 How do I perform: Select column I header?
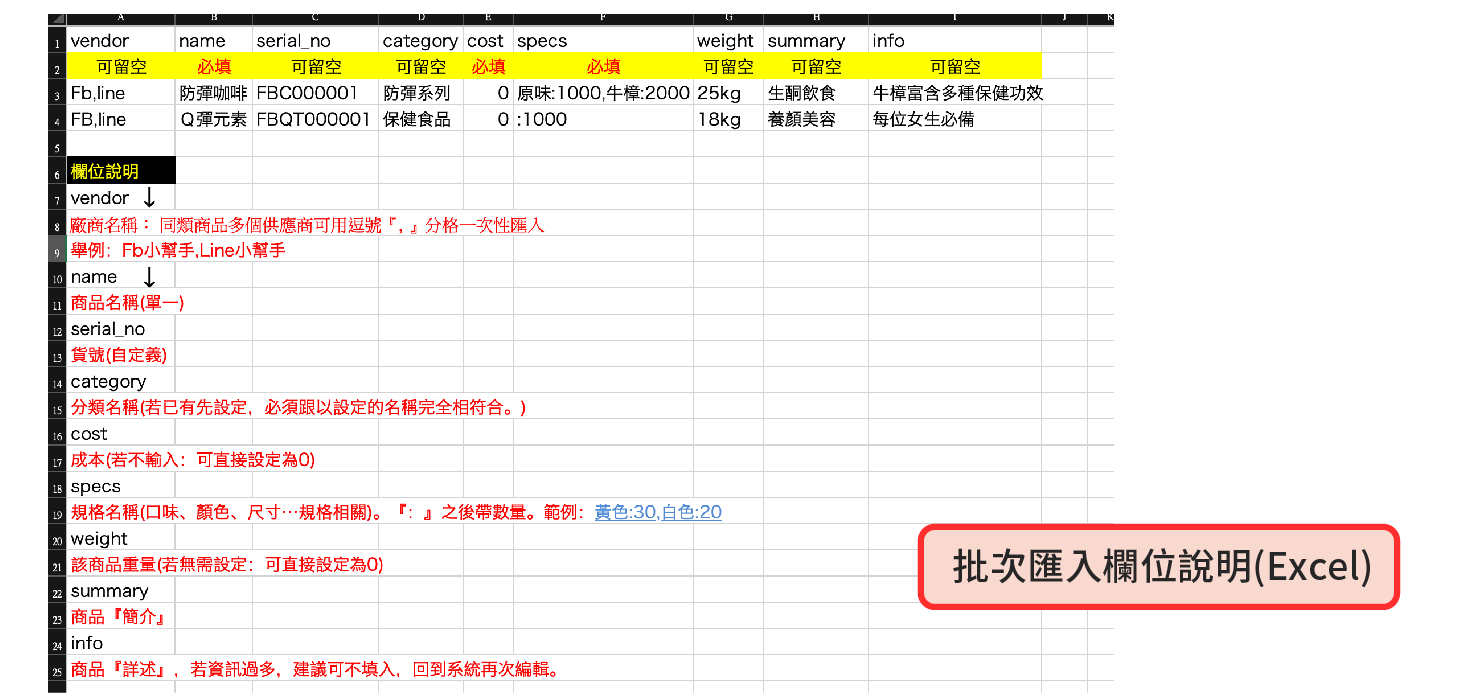954,19
